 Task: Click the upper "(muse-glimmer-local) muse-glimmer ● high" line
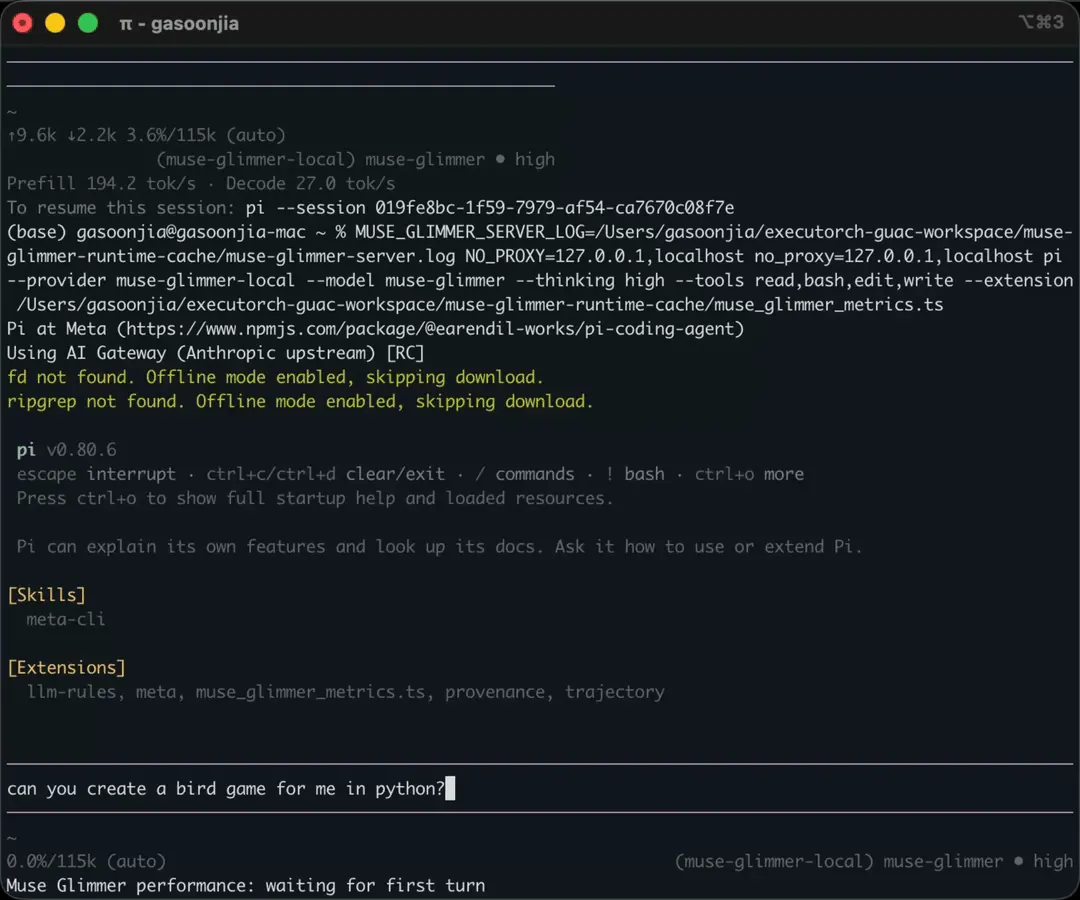(x=355, y=160)
